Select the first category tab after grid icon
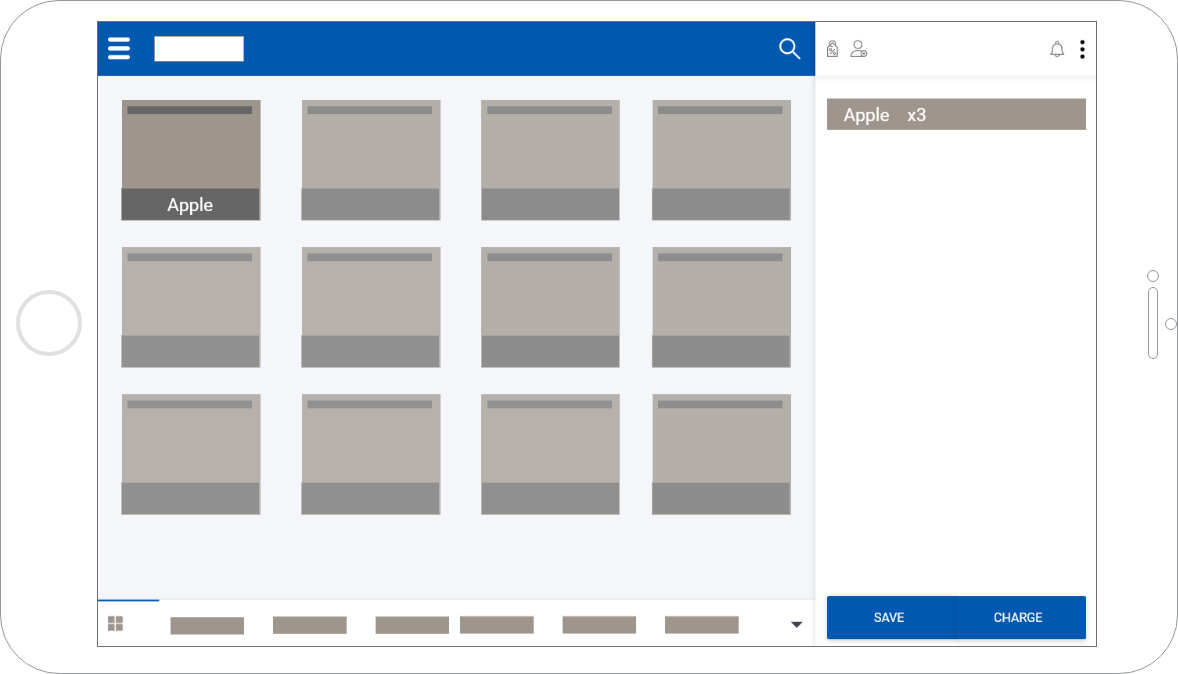The width and height of the screenshot is (1178, 674). [207, 625]
